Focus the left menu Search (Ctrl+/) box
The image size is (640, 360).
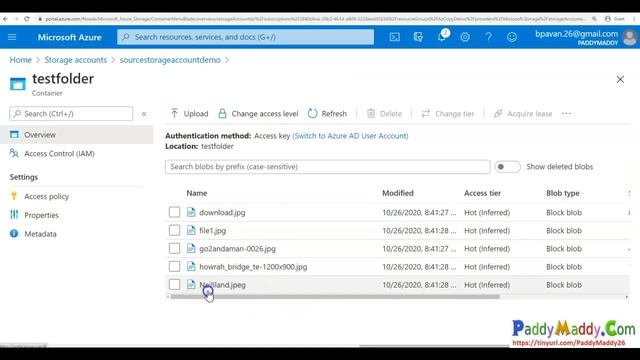coord(71,113)
